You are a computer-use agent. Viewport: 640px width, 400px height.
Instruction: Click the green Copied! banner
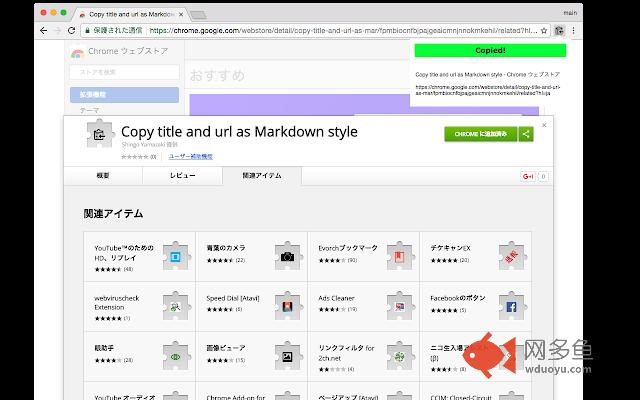pos(490,51)
